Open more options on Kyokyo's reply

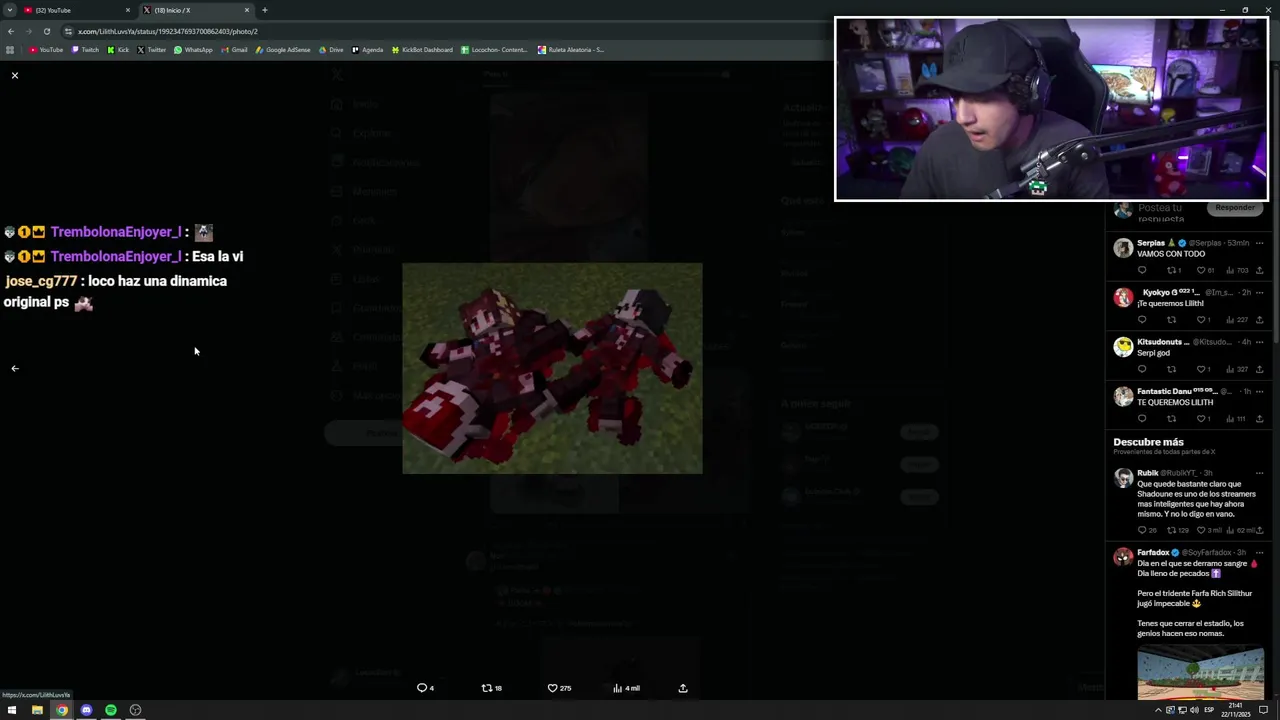pos(1259,293)
